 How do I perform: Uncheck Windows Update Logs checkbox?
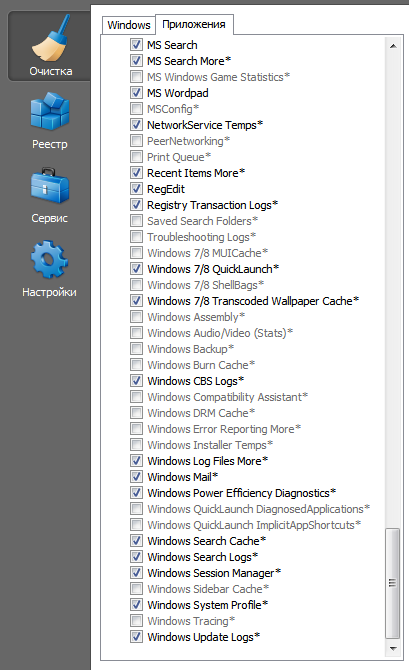pos(136,637)
